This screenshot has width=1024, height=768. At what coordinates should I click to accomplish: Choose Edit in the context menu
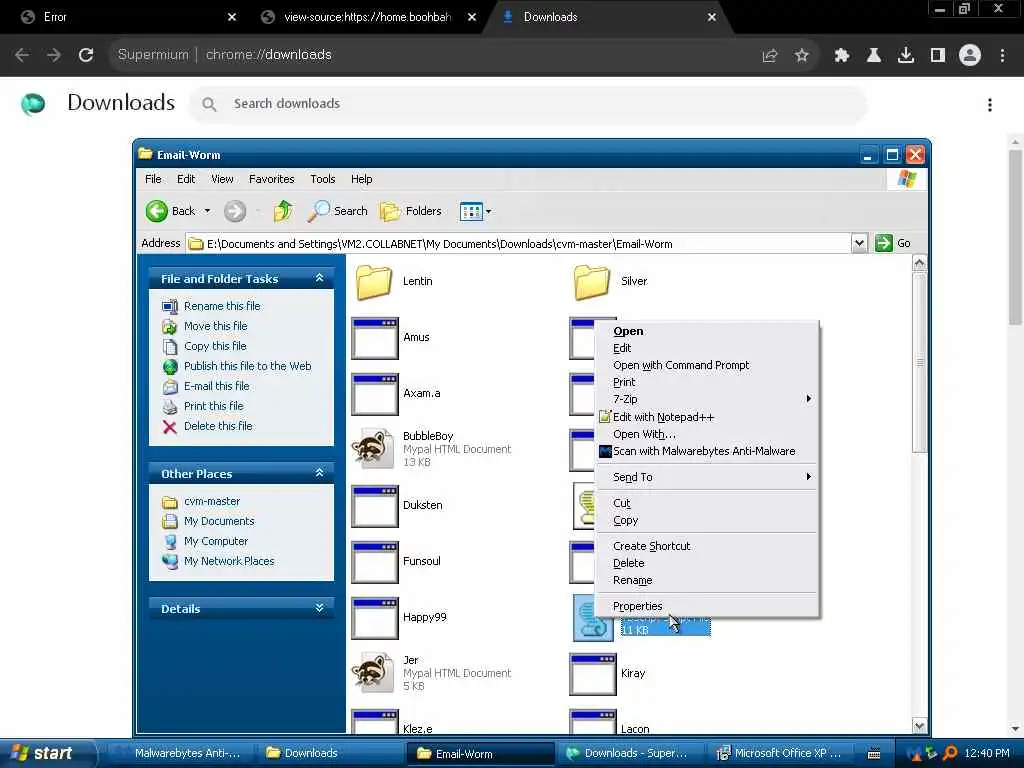707,348
